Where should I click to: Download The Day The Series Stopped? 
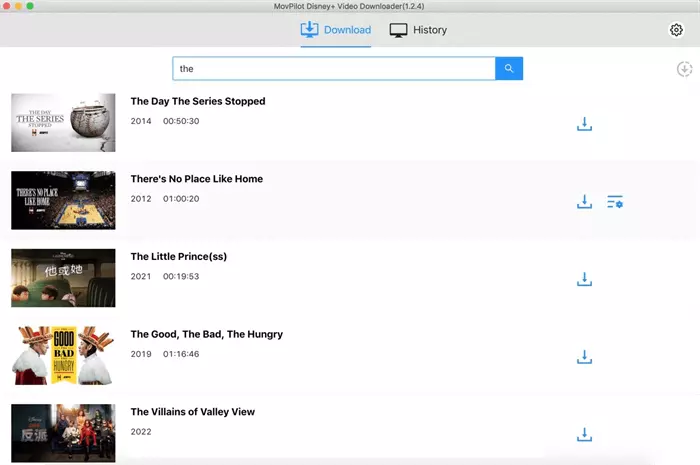click(x=585, y=124)
